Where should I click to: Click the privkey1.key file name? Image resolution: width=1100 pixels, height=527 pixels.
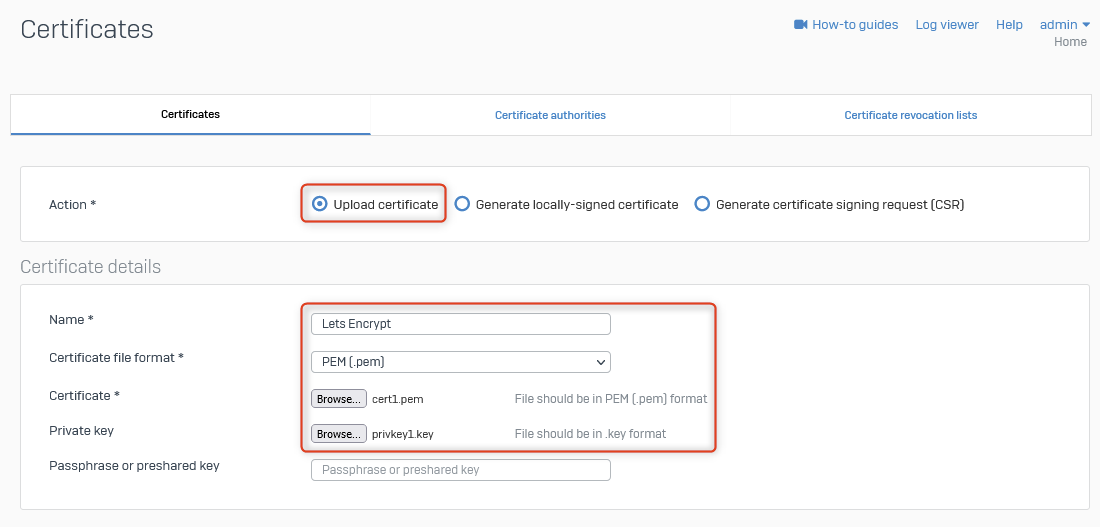[402, 434]
